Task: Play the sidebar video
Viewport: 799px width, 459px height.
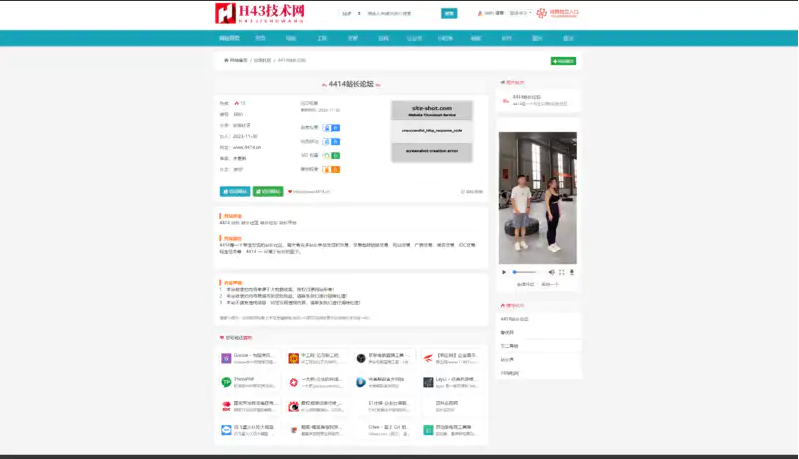Action: coord(504,272)
